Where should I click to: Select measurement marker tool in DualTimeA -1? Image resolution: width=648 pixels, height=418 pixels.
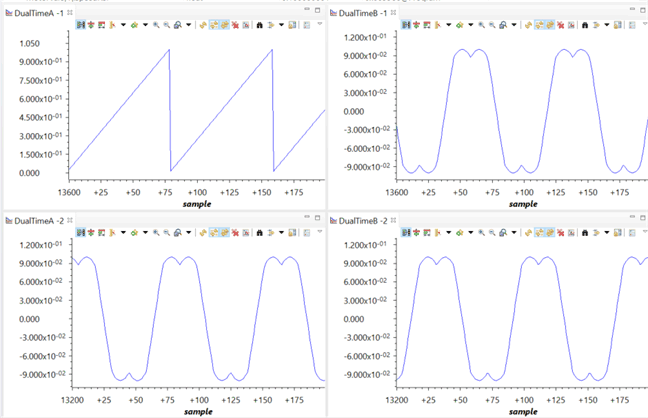[112, 25]
